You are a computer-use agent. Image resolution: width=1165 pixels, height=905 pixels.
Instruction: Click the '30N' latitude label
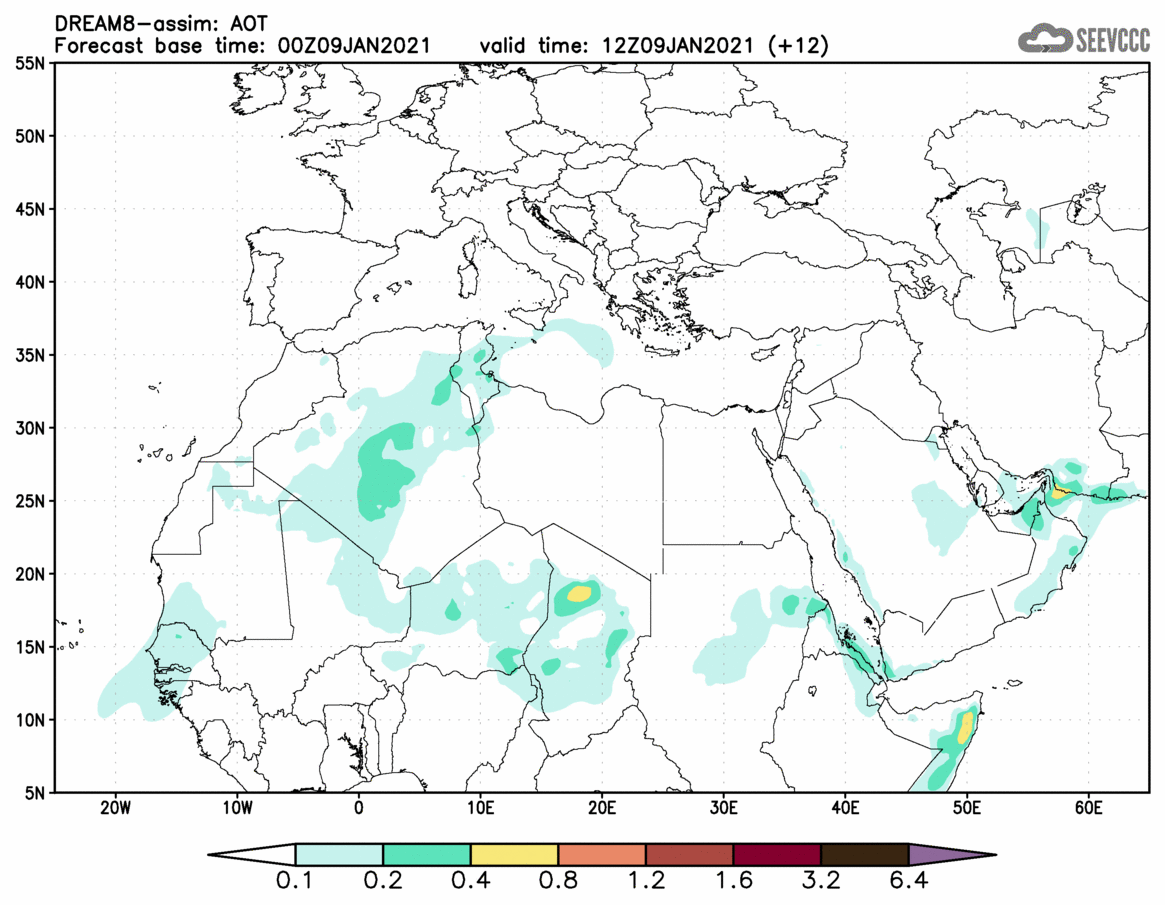tap(30, 428)
